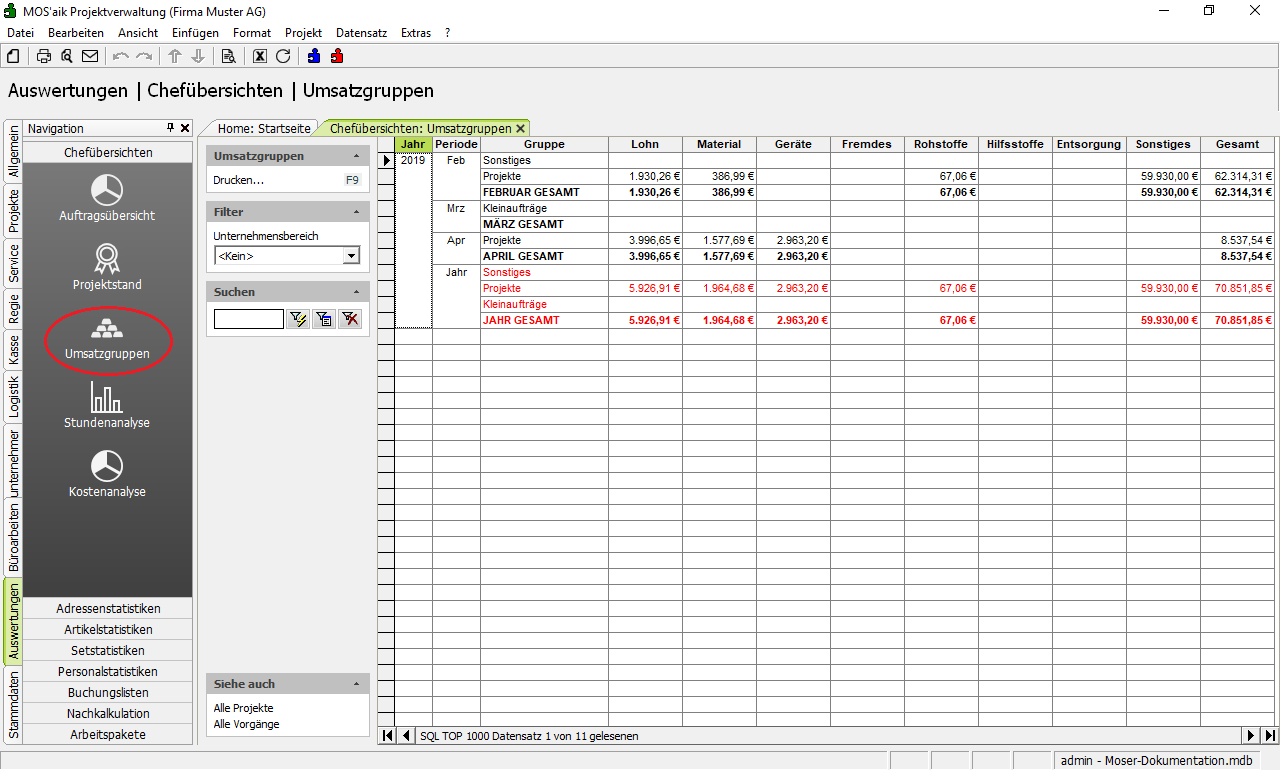1280x770 pixels.
Task: Open the Unternehmensbereich dropdown
Action: [350, 256]
